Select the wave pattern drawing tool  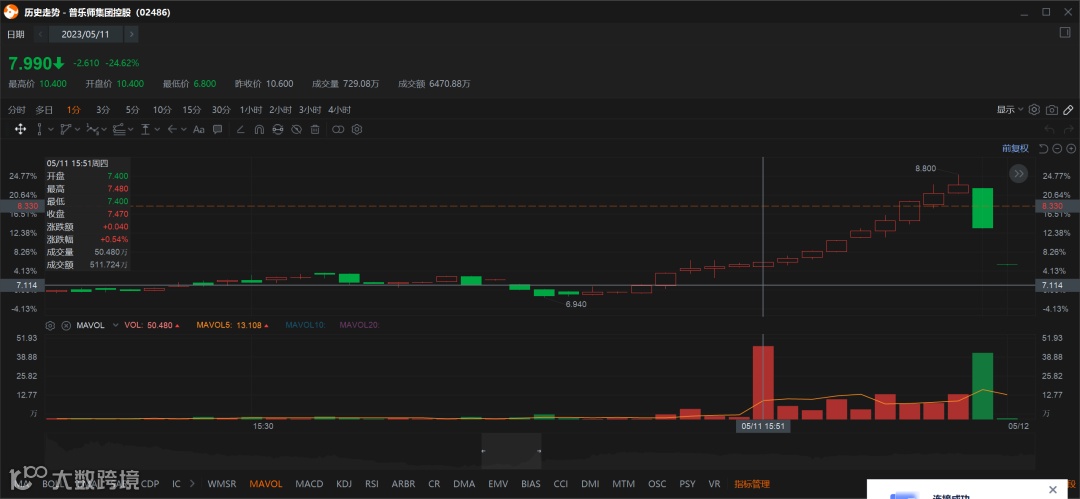pyautogui.click(x=92, y=129)
